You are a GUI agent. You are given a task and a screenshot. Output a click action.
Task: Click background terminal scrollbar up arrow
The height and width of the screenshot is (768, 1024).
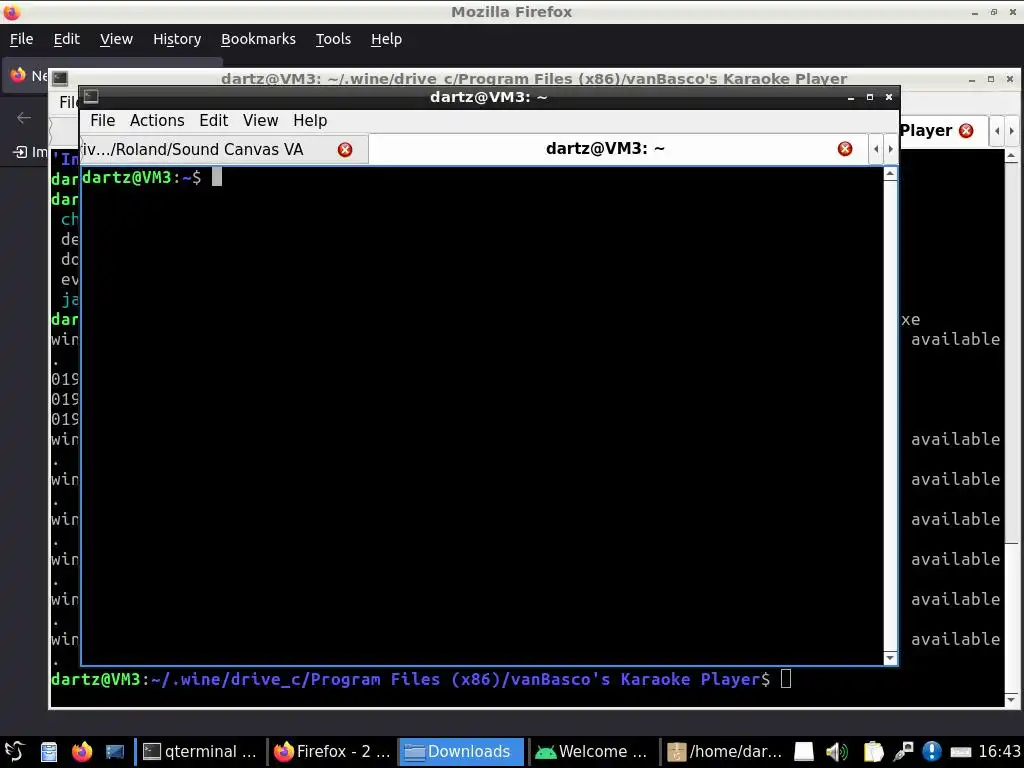[x=1010, y=156]
